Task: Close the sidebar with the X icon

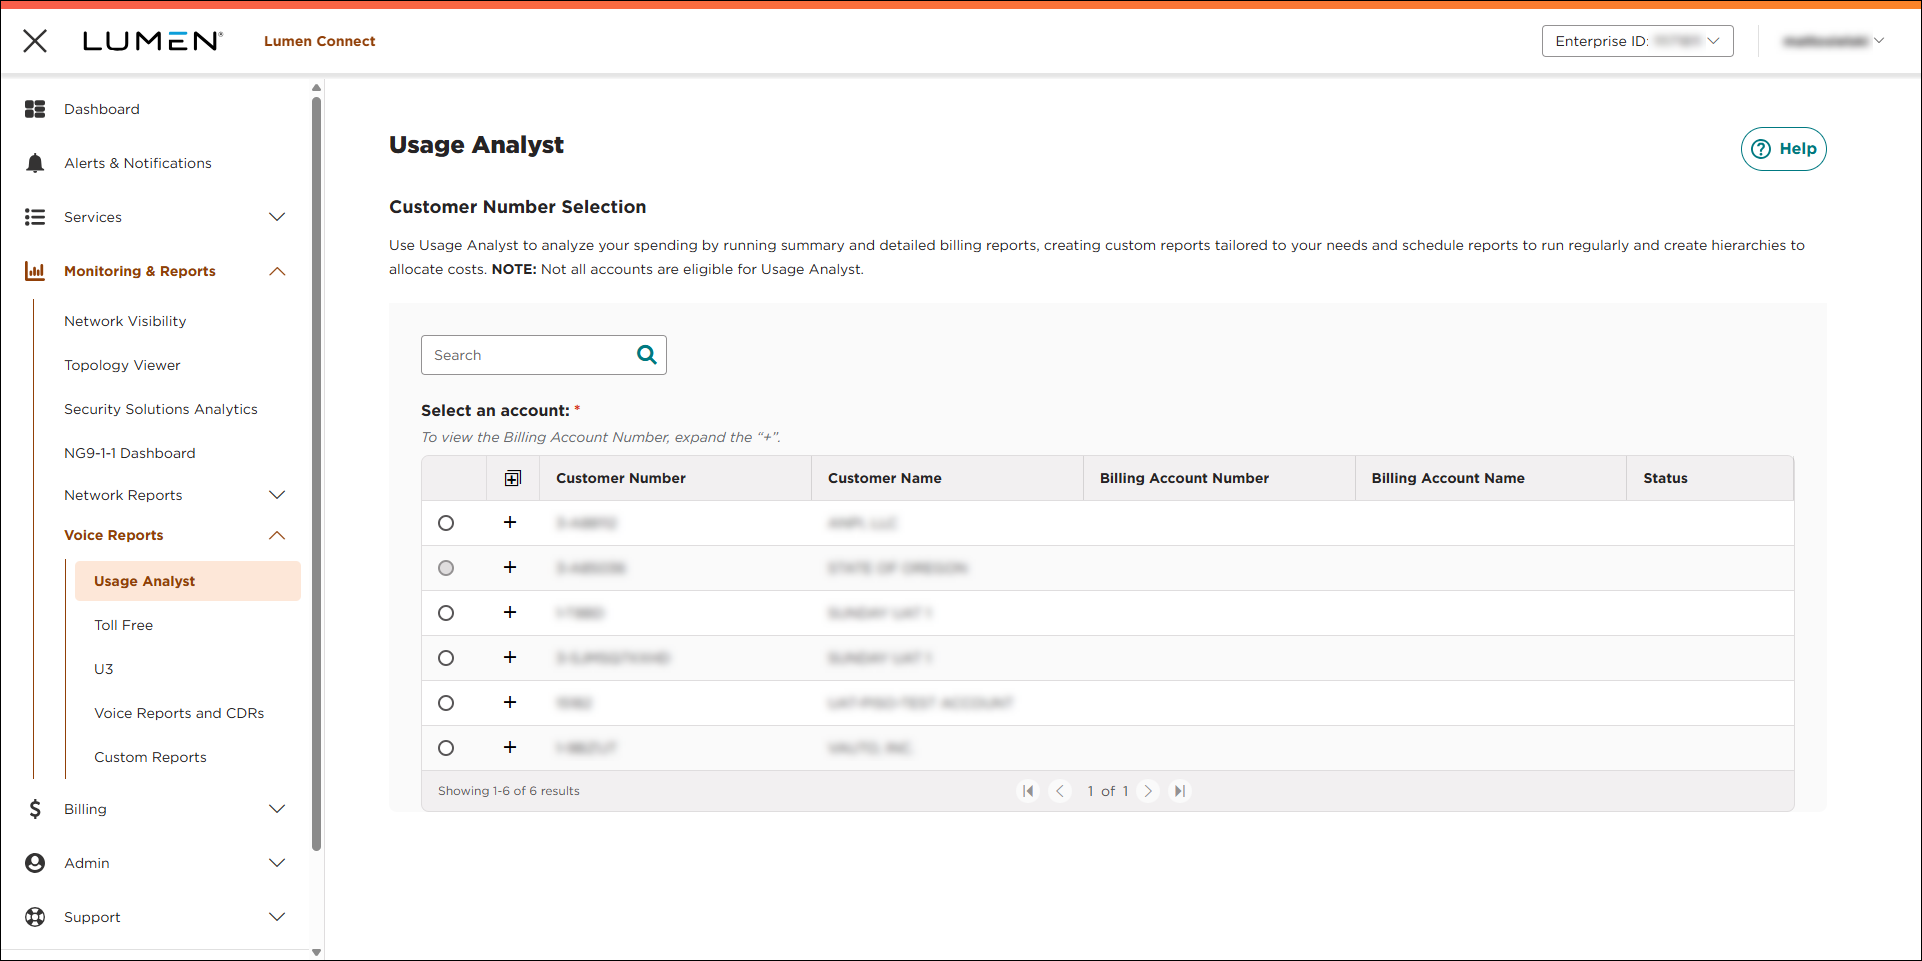Action: pyautogui.click(x=35, y=41)
